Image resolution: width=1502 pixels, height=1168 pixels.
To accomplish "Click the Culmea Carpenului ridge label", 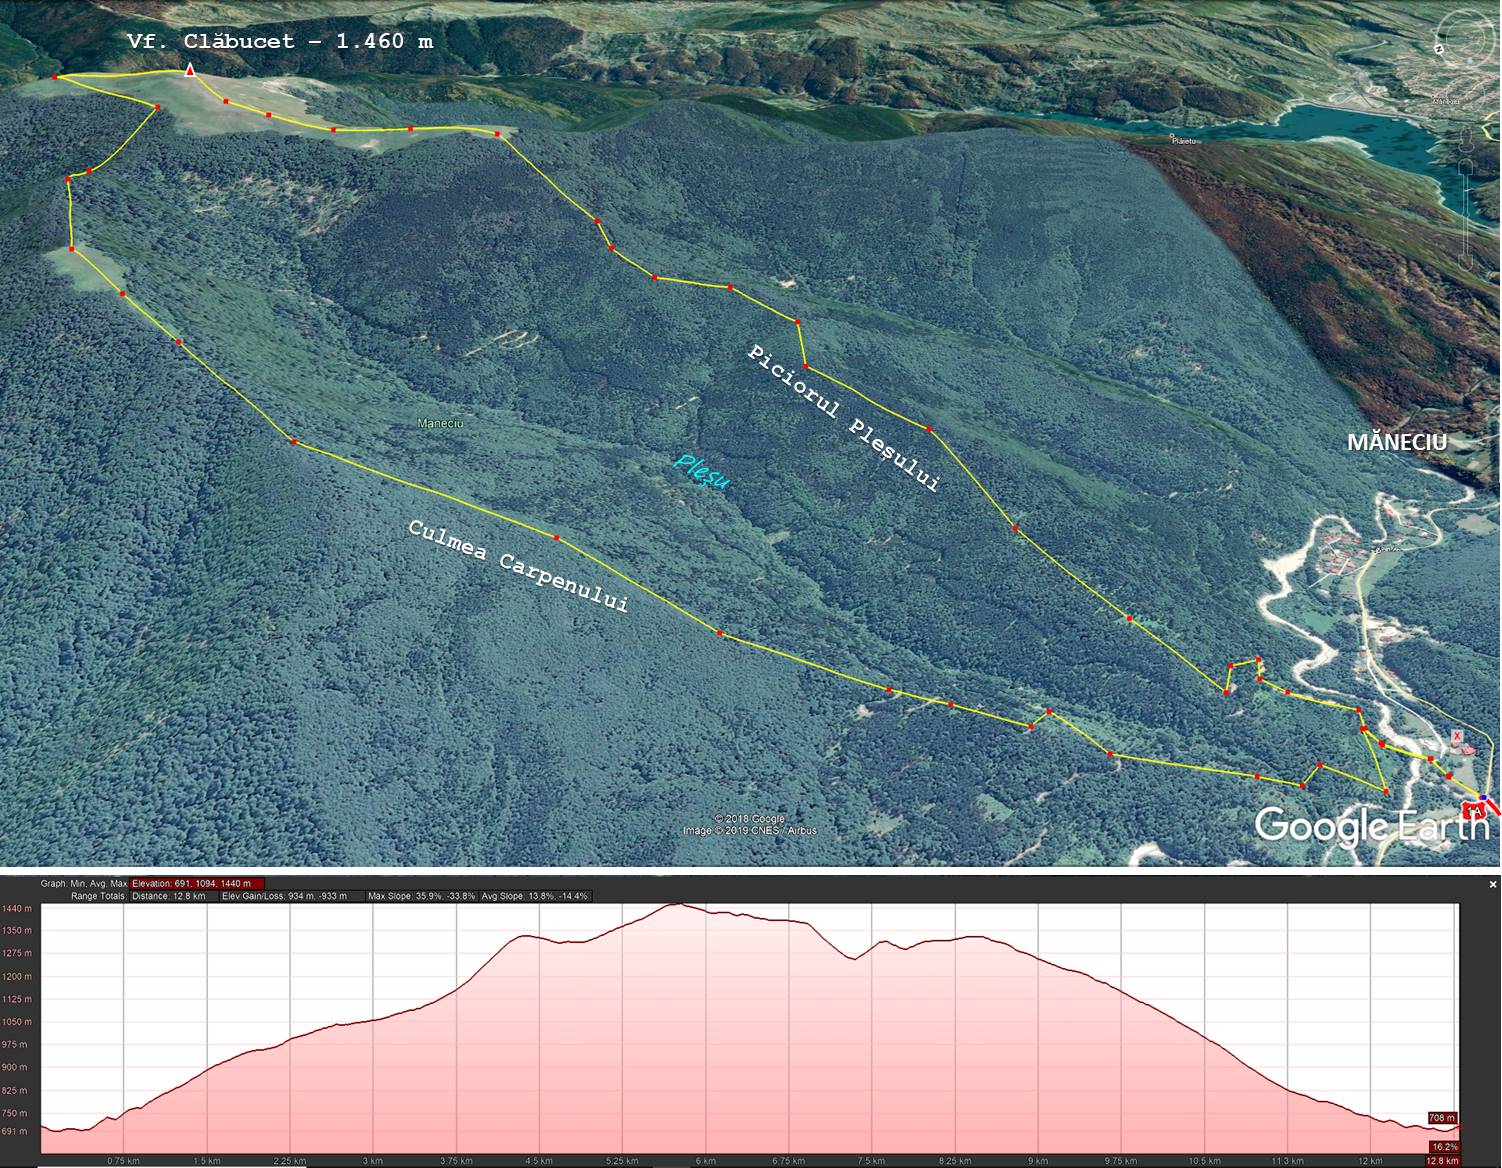I will 518,566.
